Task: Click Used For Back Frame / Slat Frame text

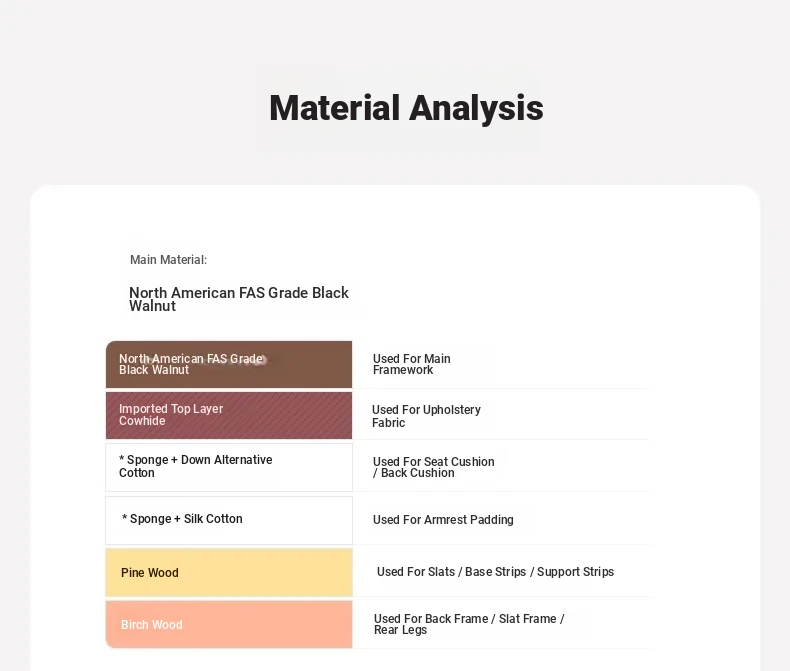Action: (x=469, y=624)
